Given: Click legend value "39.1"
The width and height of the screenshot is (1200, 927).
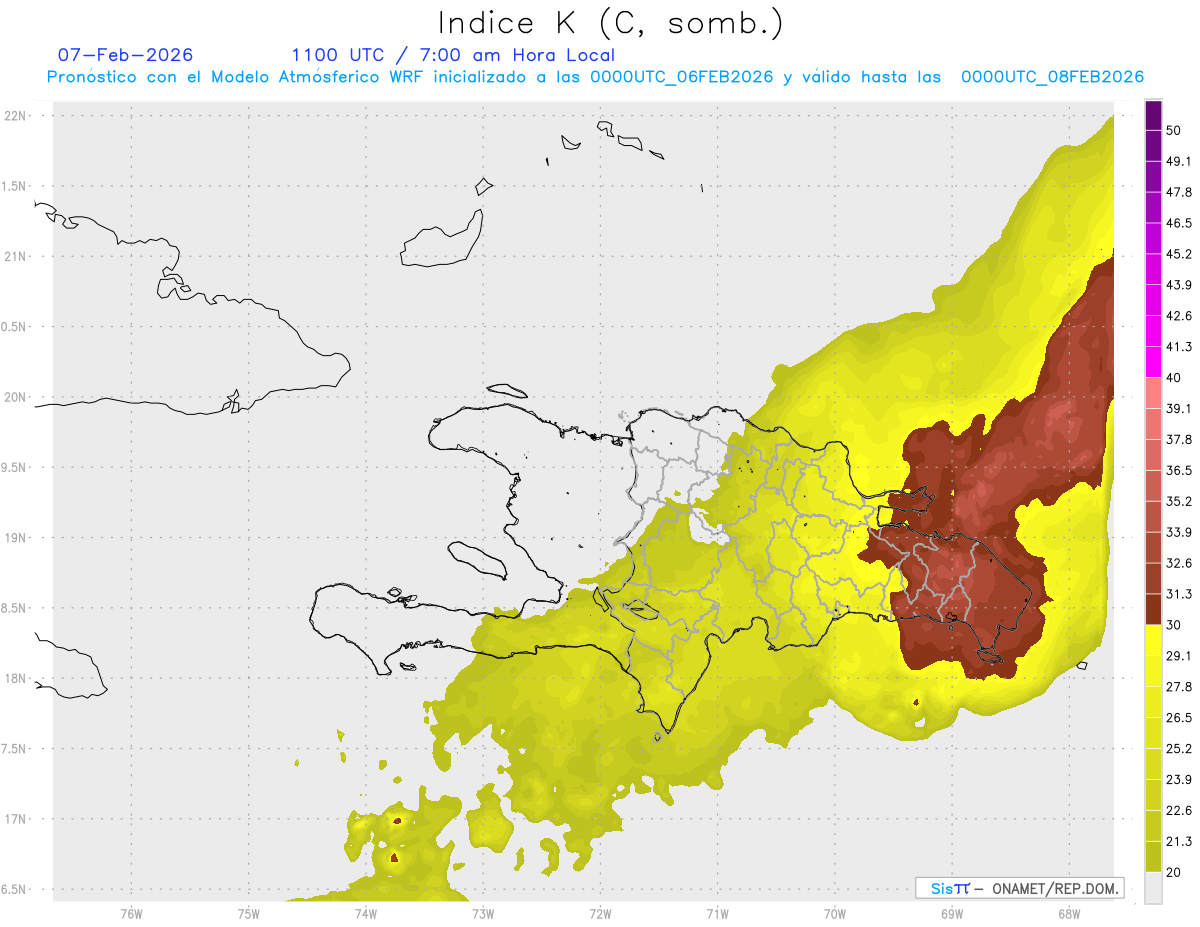Looking at the screenshot, I should click(x=1179, y=409).
